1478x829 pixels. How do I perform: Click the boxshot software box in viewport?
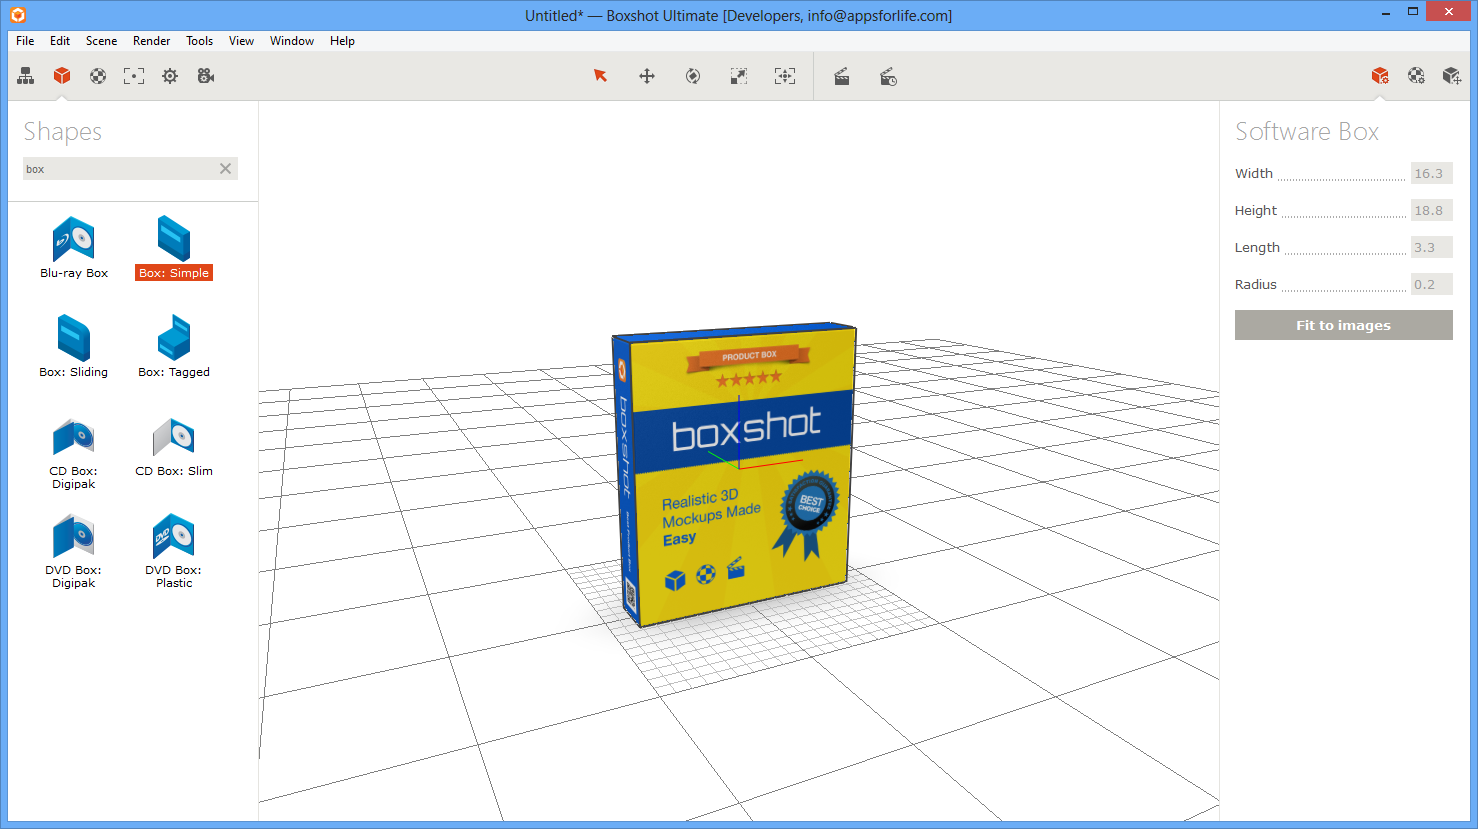(735, 475)
